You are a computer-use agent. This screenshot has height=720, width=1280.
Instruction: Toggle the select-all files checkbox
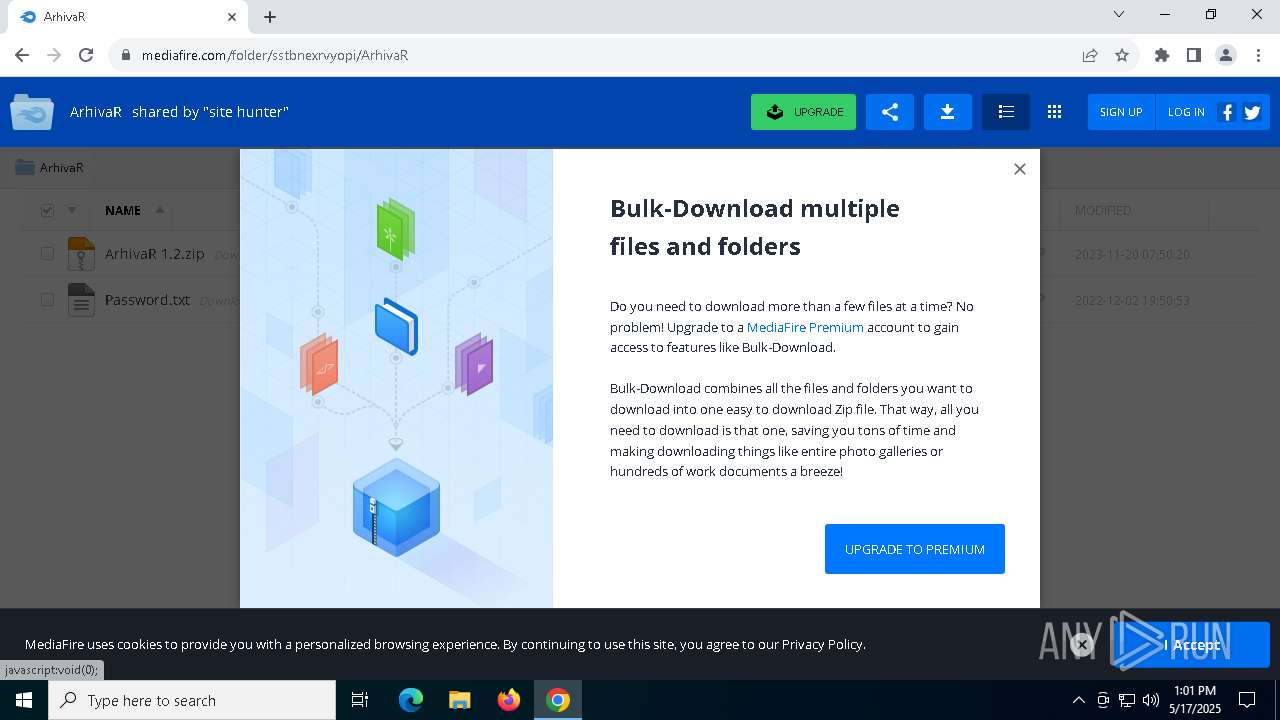click(x=47, y=210)
